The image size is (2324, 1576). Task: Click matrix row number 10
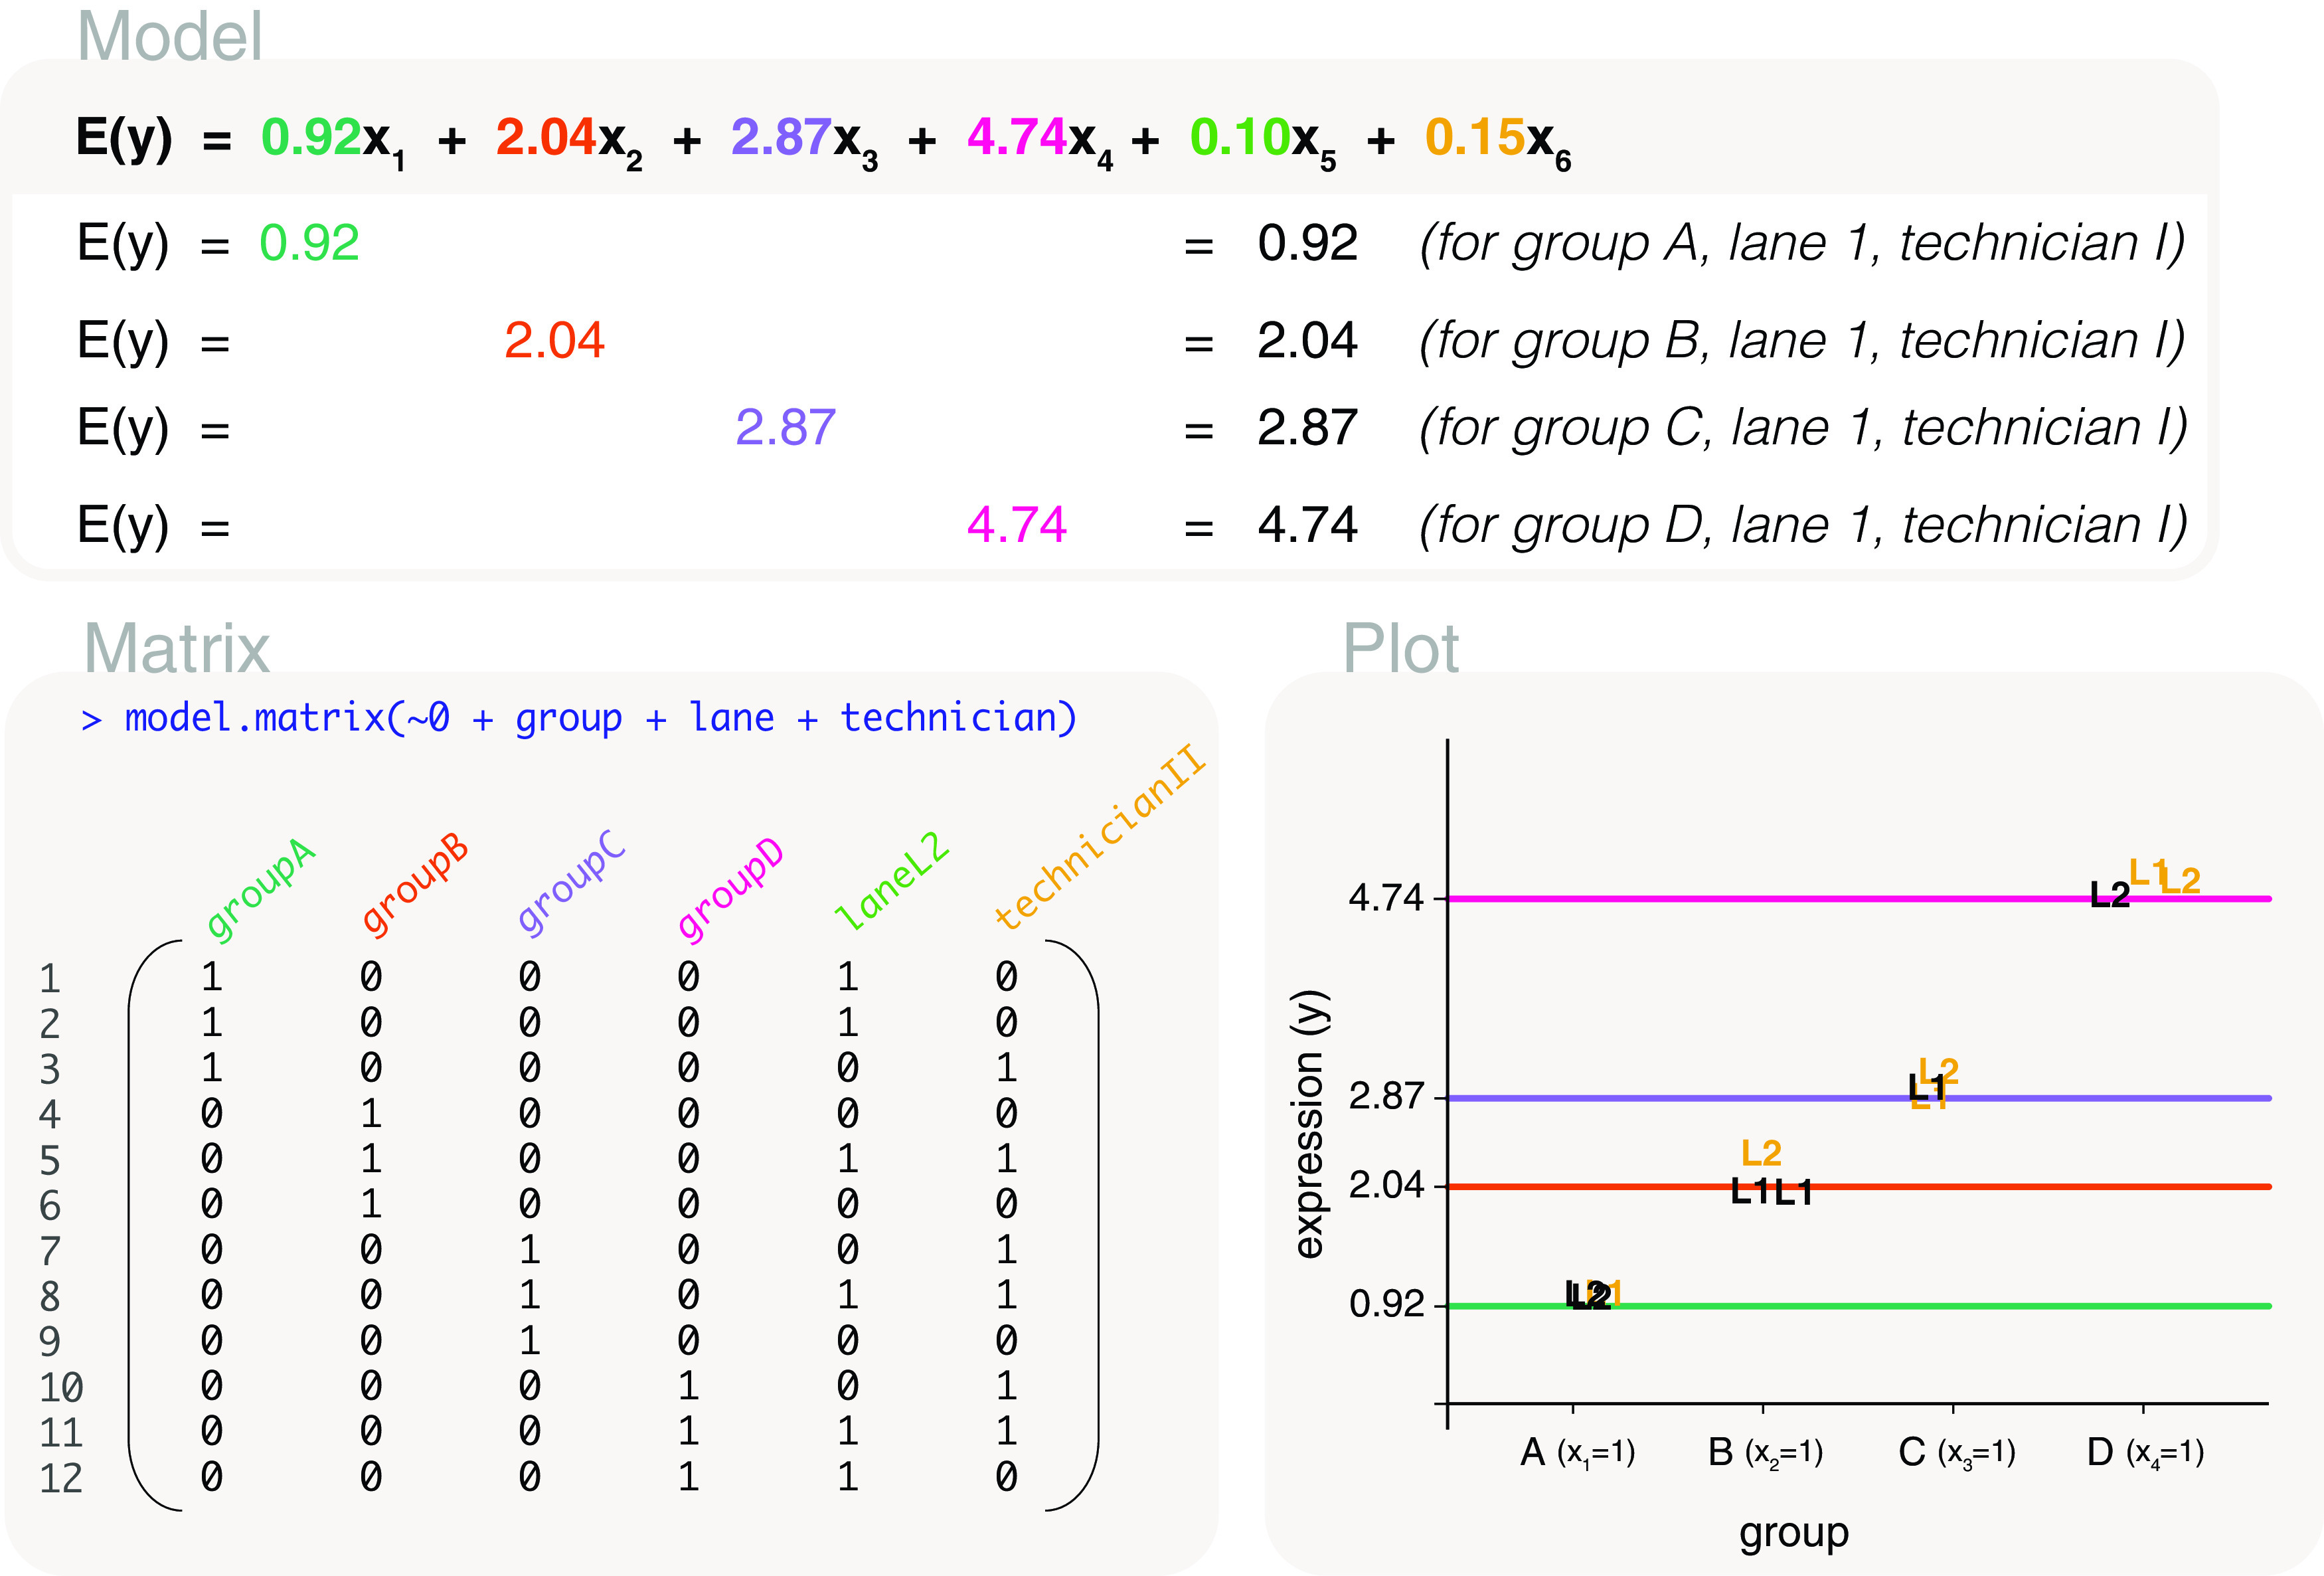tap(61, 1387)
